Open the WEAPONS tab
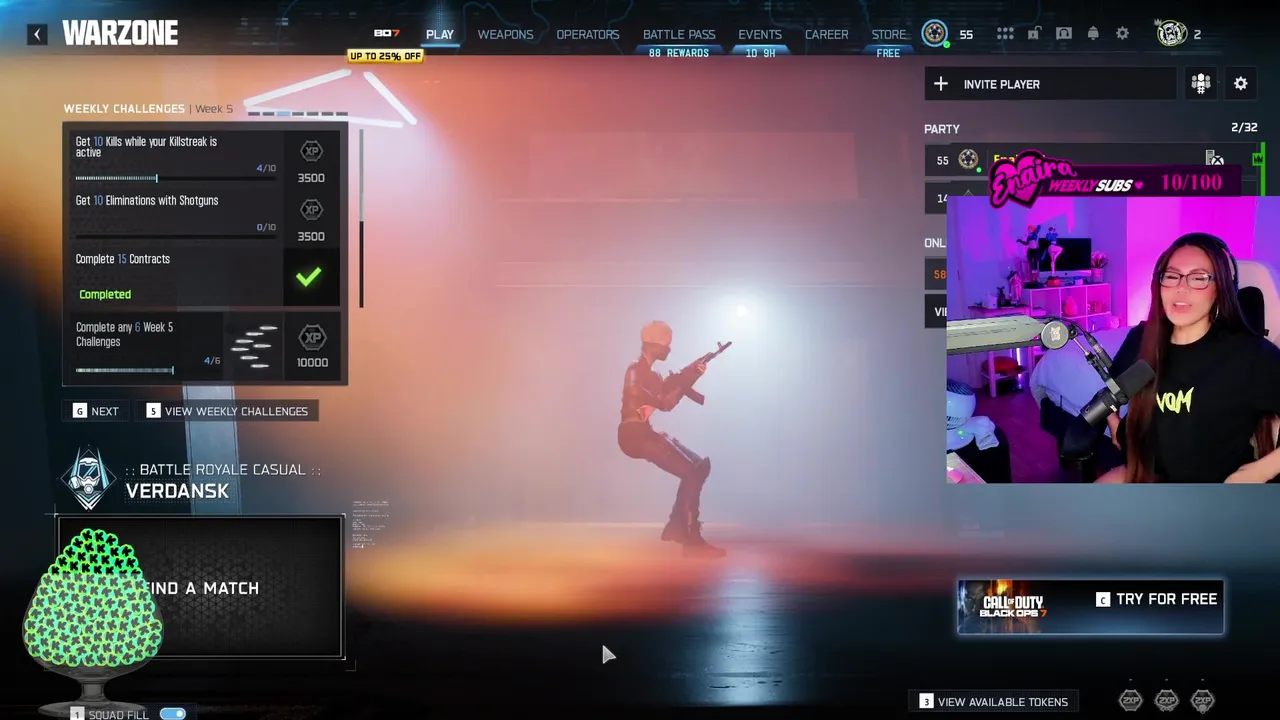This screenshot has height=720, width=1280. pos(505,34)
